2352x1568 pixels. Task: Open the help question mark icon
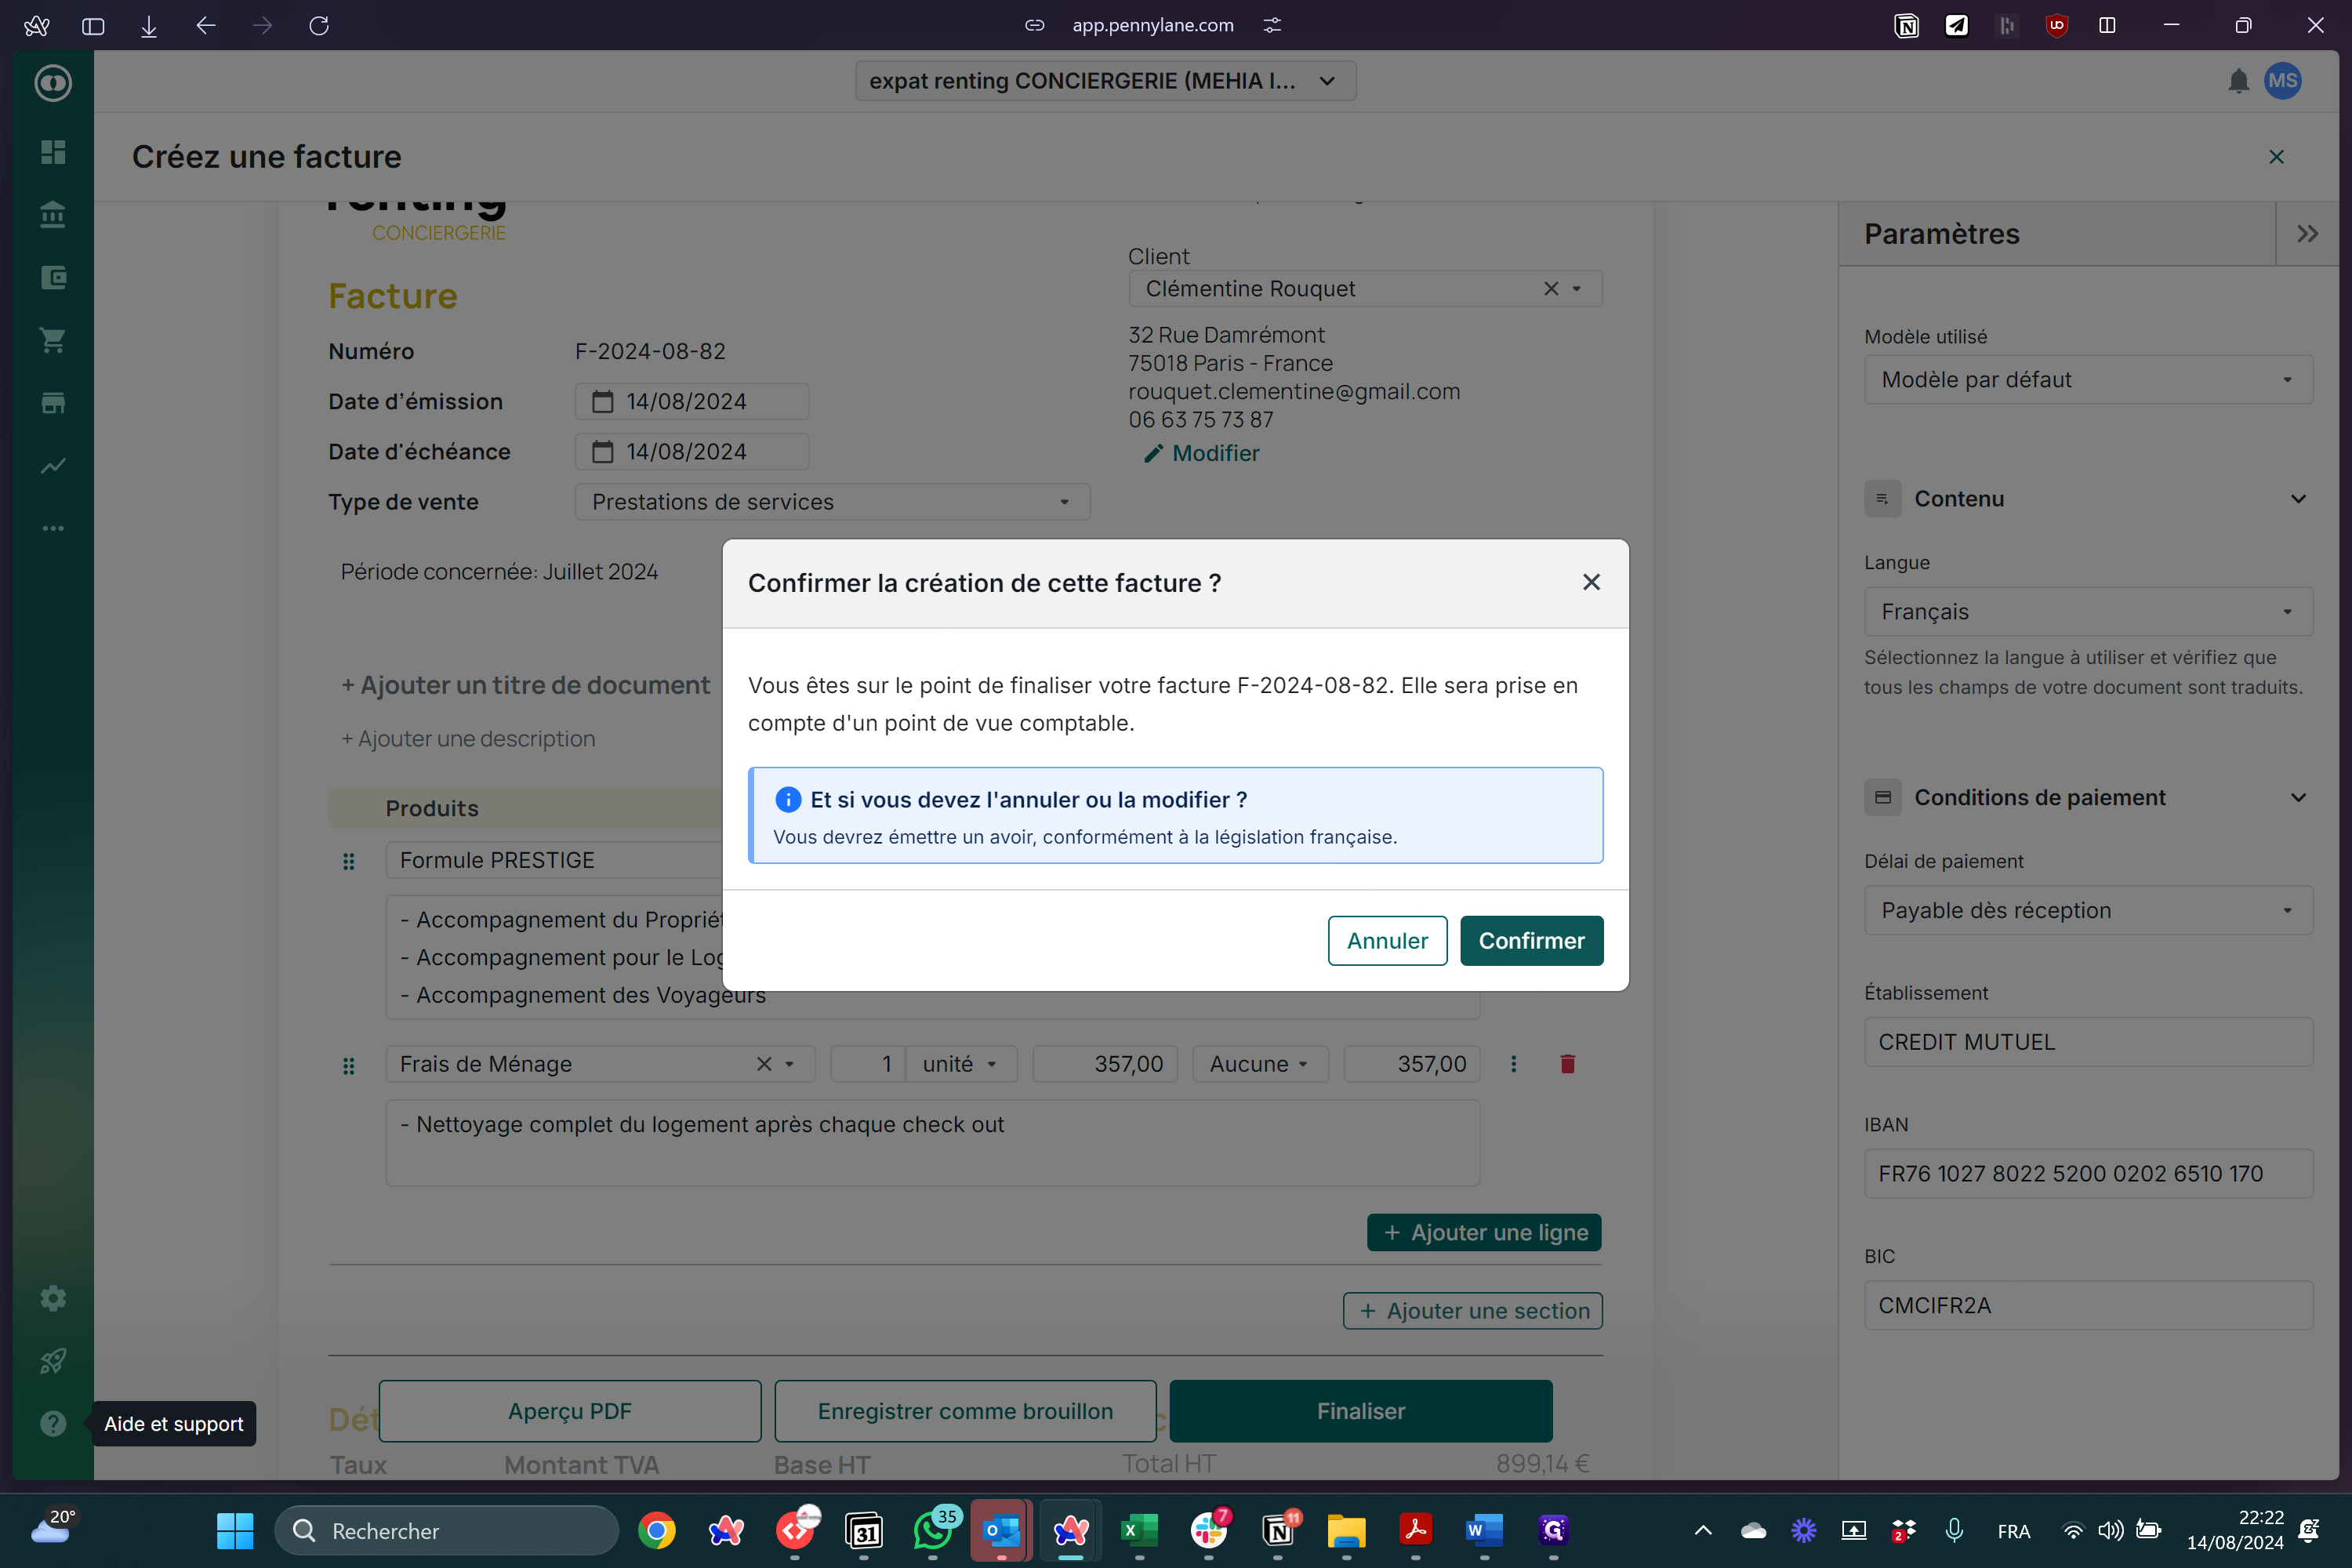point(53,1423)
